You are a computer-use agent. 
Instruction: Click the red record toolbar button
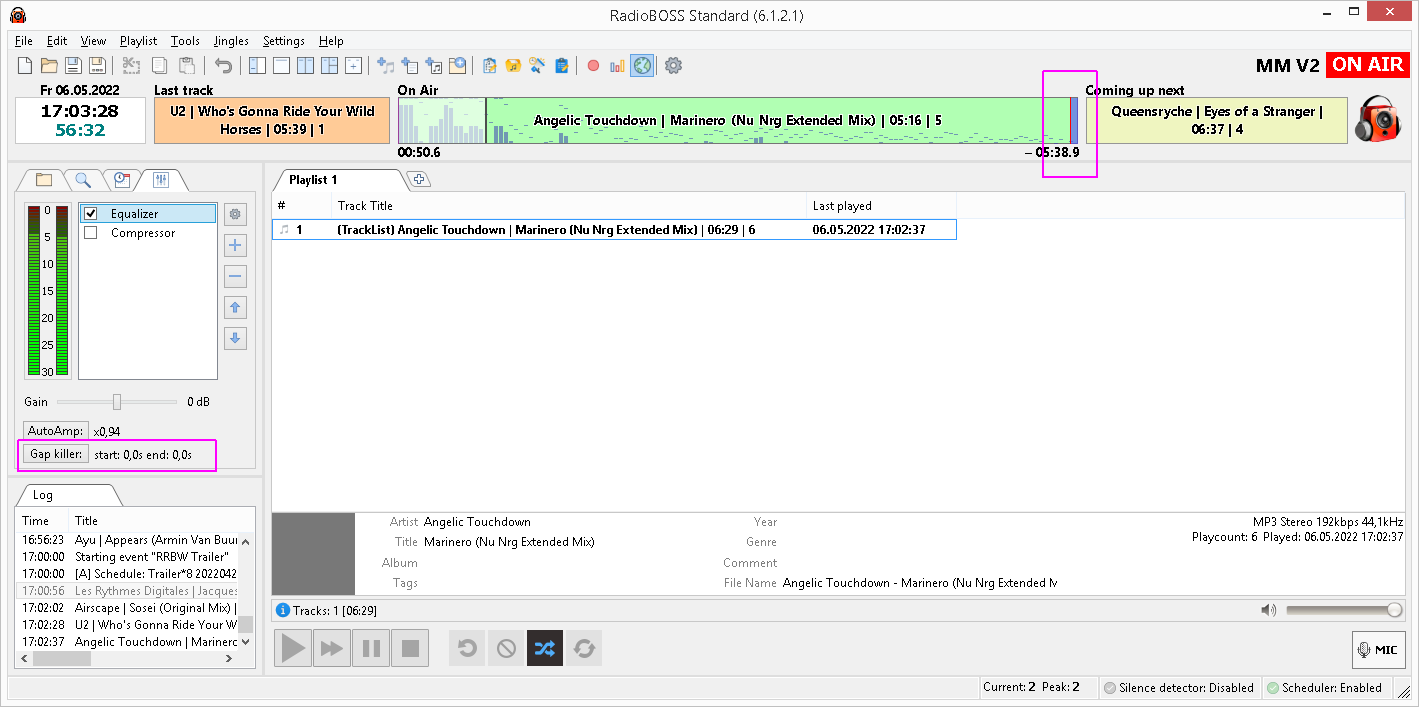593,66
